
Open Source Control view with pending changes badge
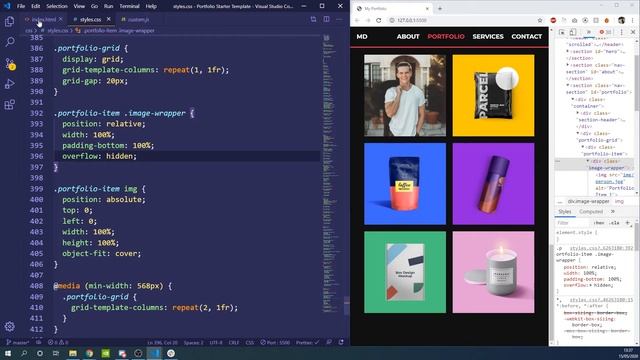pos(9,63)
